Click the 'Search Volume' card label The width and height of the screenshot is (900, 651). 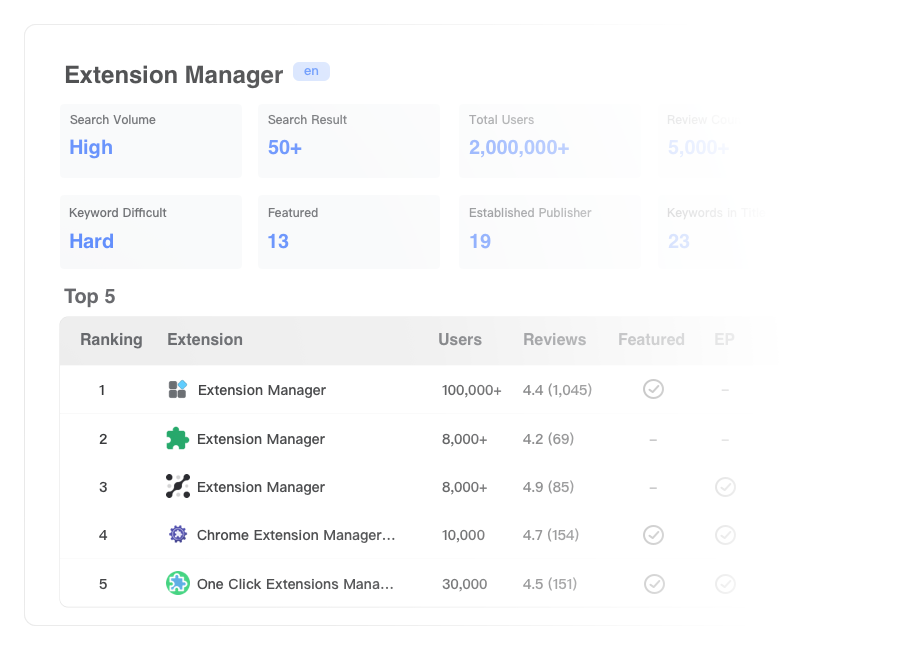112,119
